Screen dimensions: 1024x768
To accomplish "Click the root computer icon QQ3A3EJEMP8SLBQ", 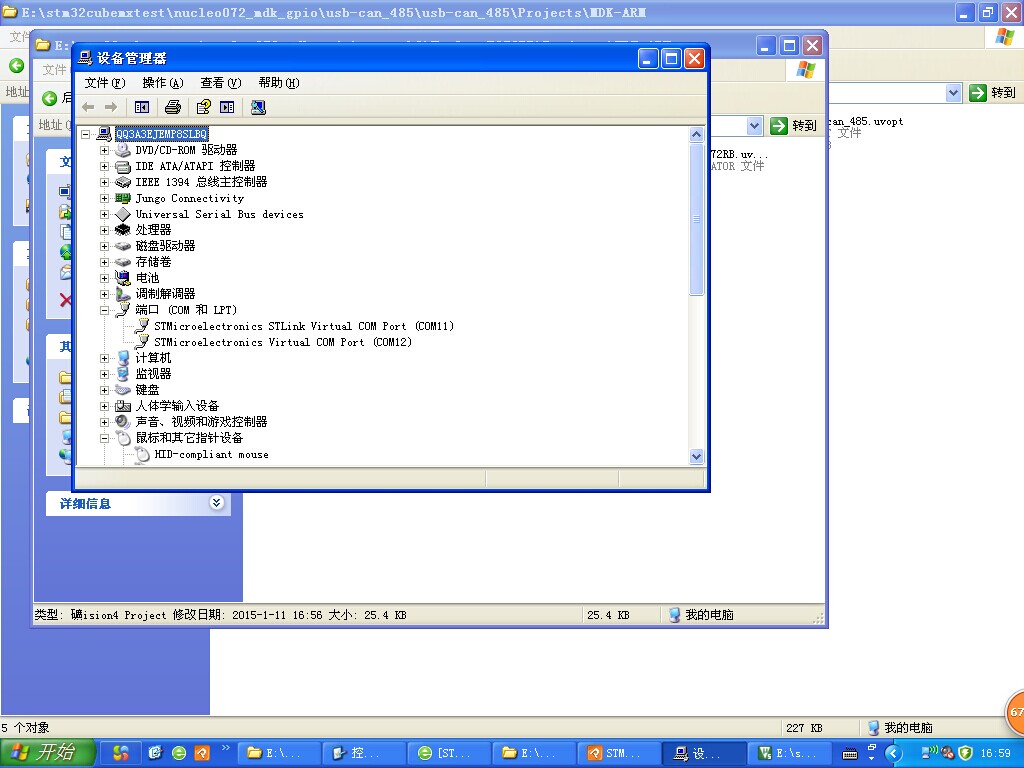I will click(104, 134).
